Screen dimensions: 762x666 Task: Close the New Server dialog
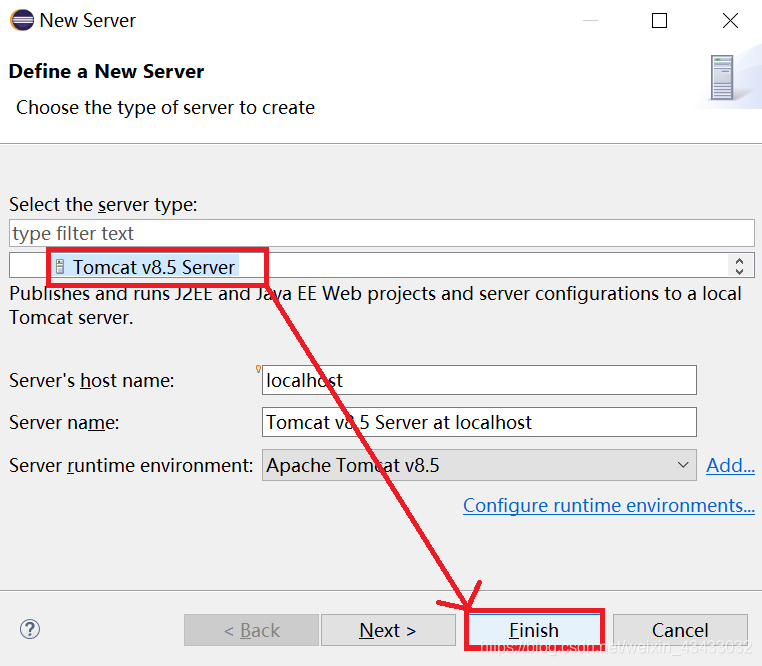click(730, 20)
